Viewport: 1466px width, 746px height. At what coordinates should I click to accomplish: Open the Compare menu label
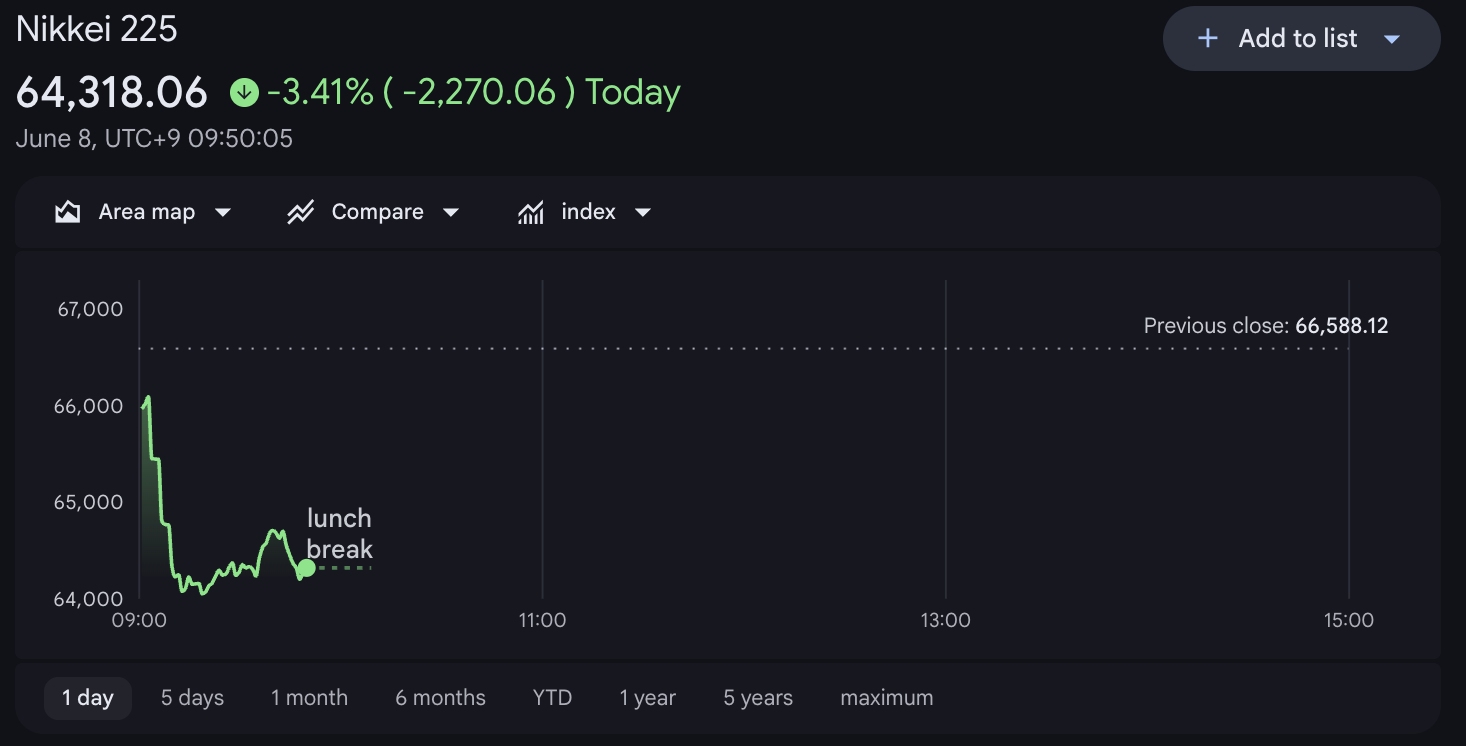[x=377, y=212]
